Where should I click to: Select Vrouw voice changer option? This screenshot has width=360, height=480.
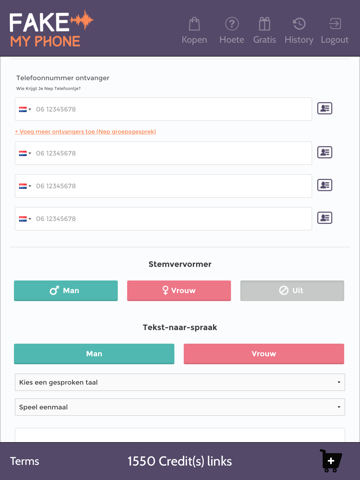point(179,291)
